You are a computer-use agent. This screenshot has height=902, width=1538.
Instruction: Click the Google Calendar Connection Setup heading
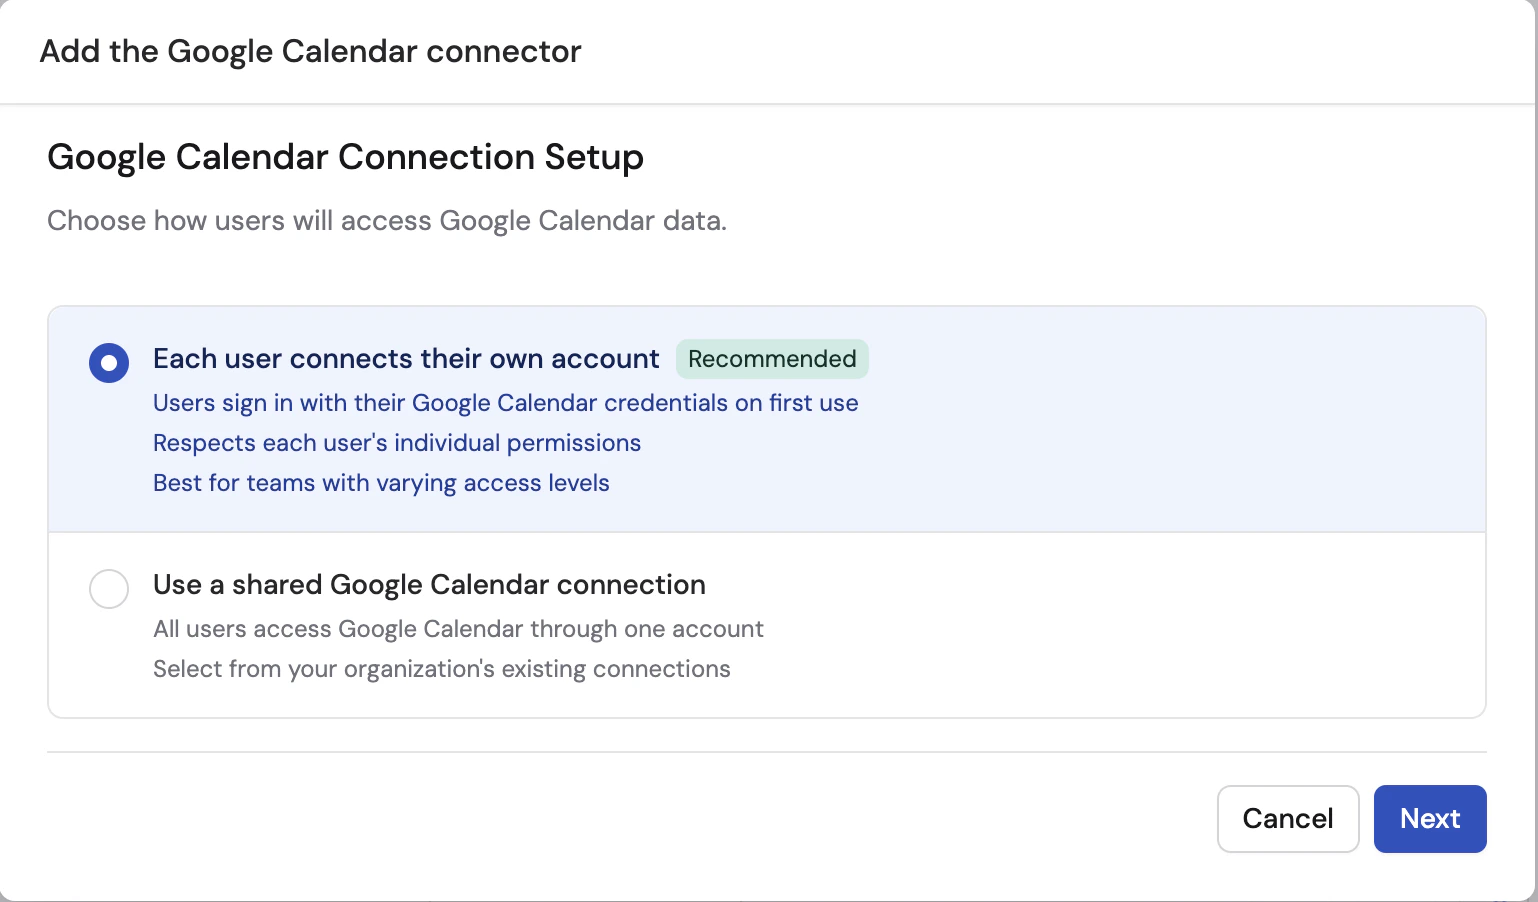(x=345, y=157)
